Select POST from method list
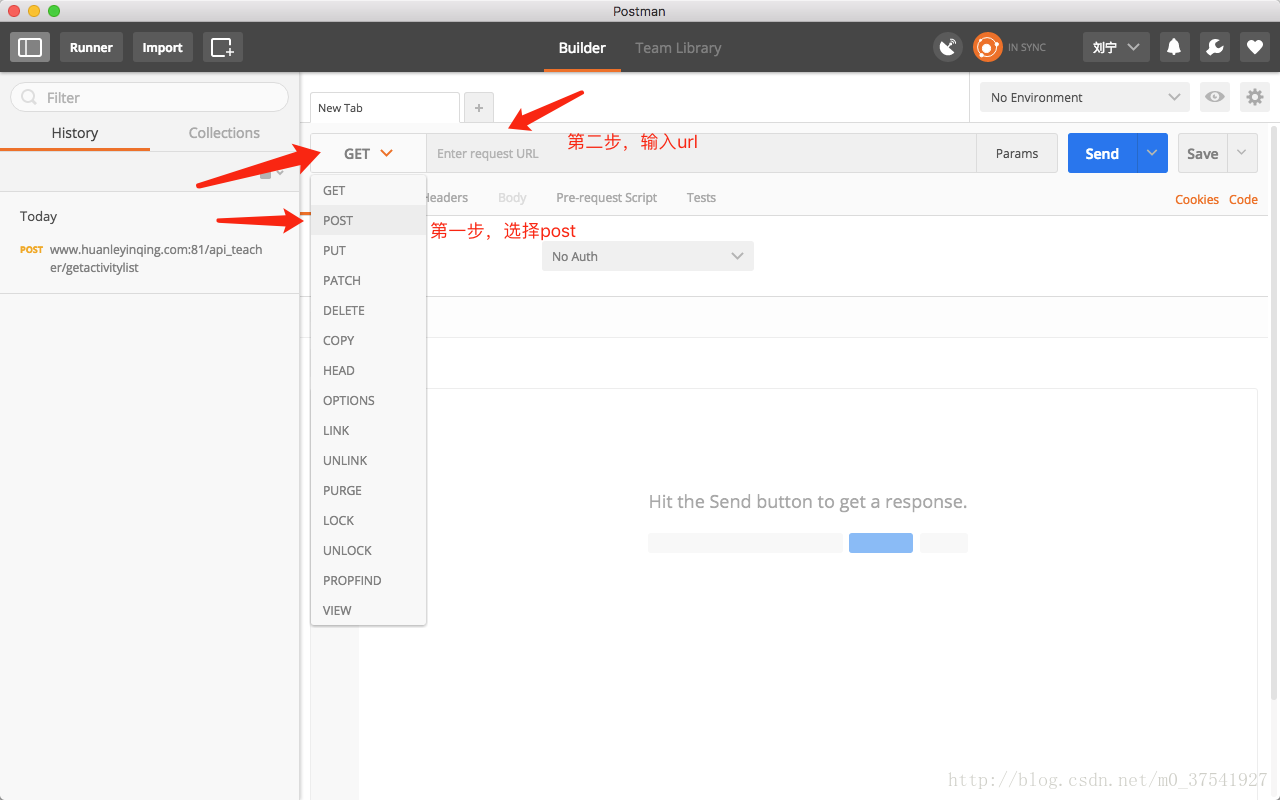 368,220
